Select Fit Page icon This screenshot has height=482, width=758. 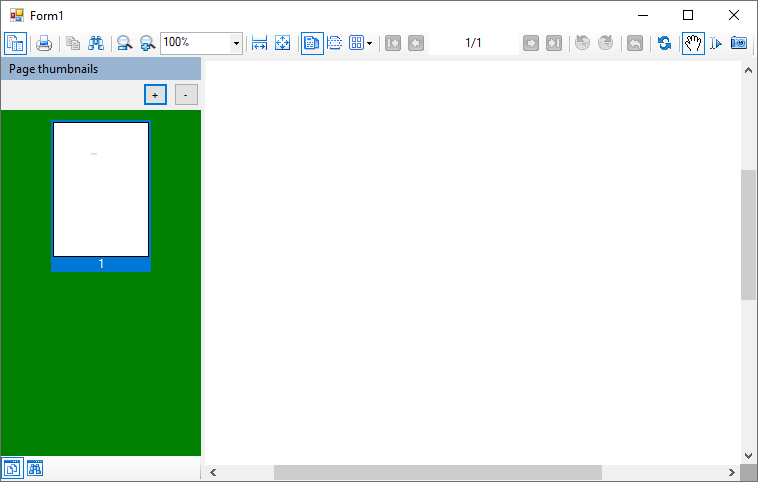(282, 44)
